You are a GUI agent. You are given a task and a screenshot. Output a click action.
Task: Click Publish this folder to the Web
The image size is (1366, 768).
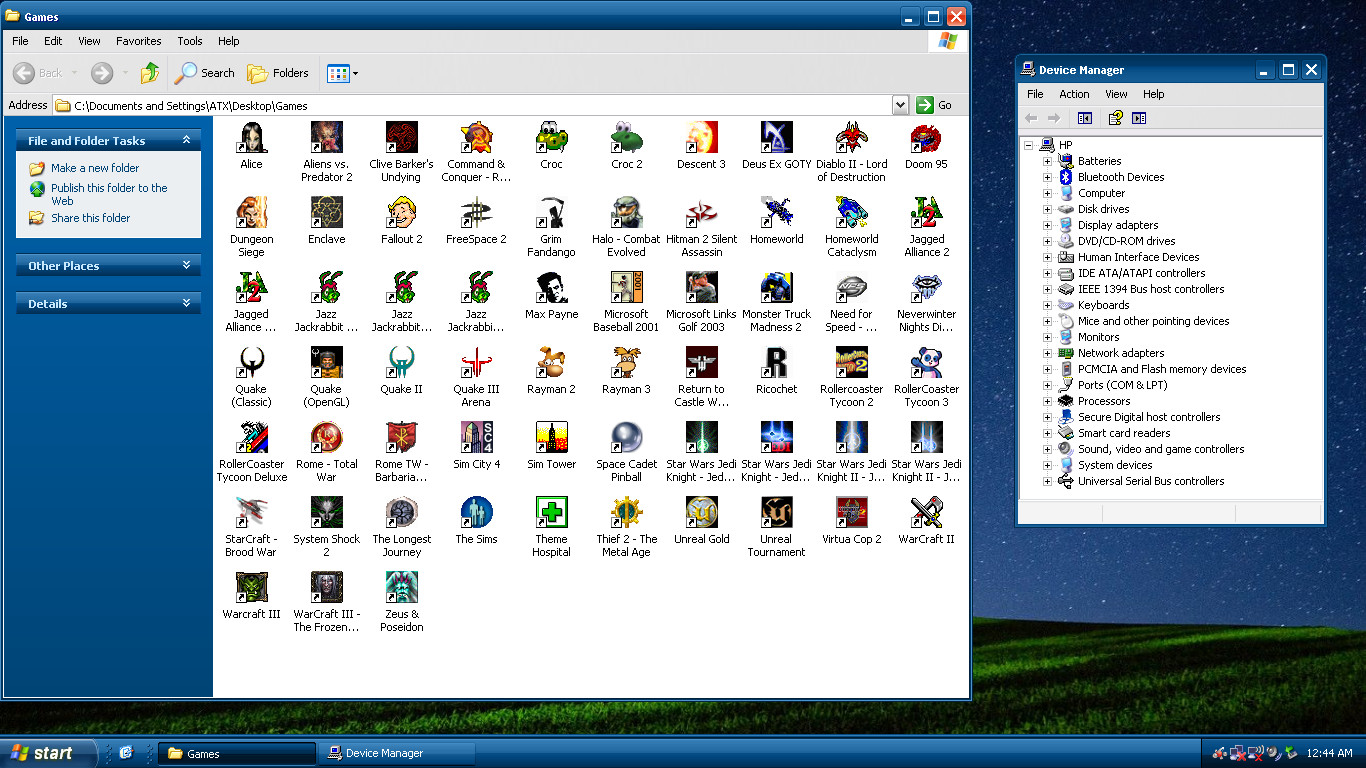[109, 194]
